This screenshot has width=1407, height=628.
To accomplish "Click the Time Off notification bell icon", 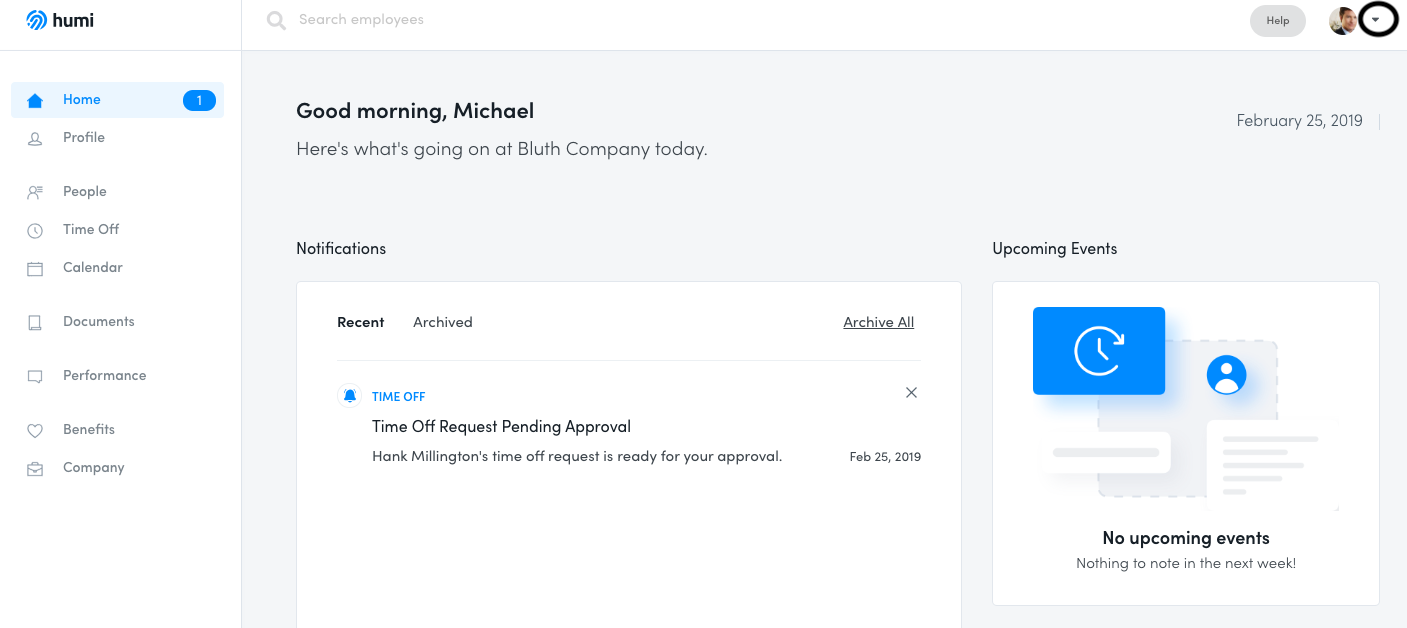I will pos(349,396).
